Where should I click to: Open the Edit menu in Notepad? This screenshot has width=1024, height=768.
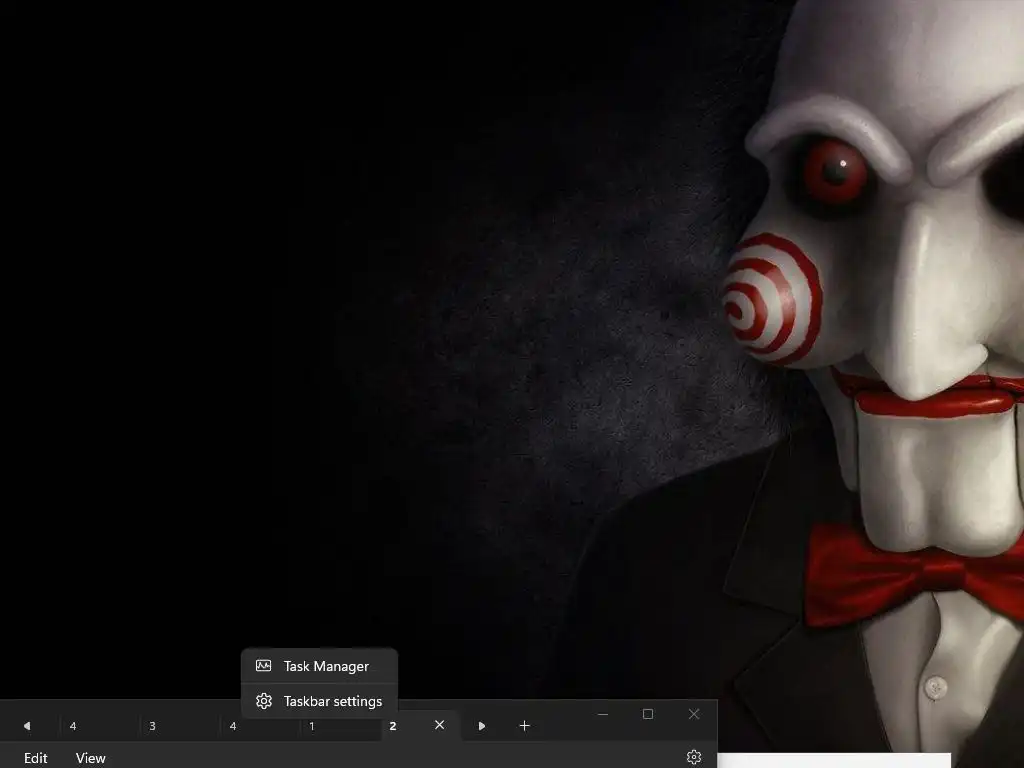[x=36, y=758]
